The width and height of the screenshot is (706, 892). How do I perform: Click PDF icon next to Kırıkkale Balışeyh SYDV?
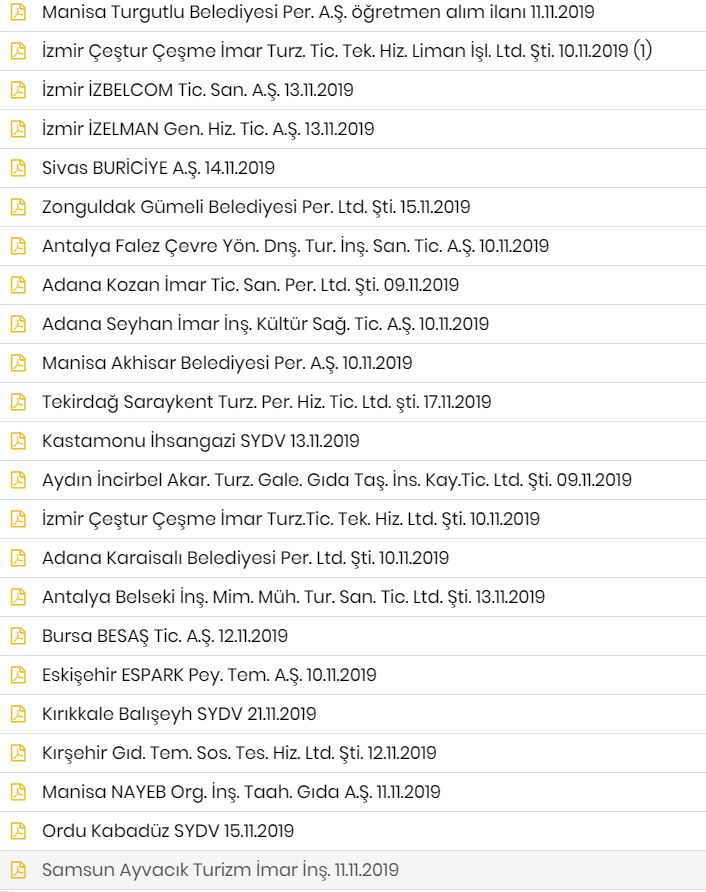[x=18, y=714]
